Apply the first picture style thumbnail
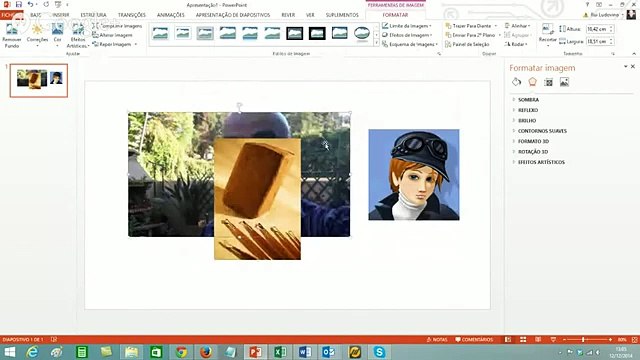This screenshot has width=640, height=360. coord(160,33)
